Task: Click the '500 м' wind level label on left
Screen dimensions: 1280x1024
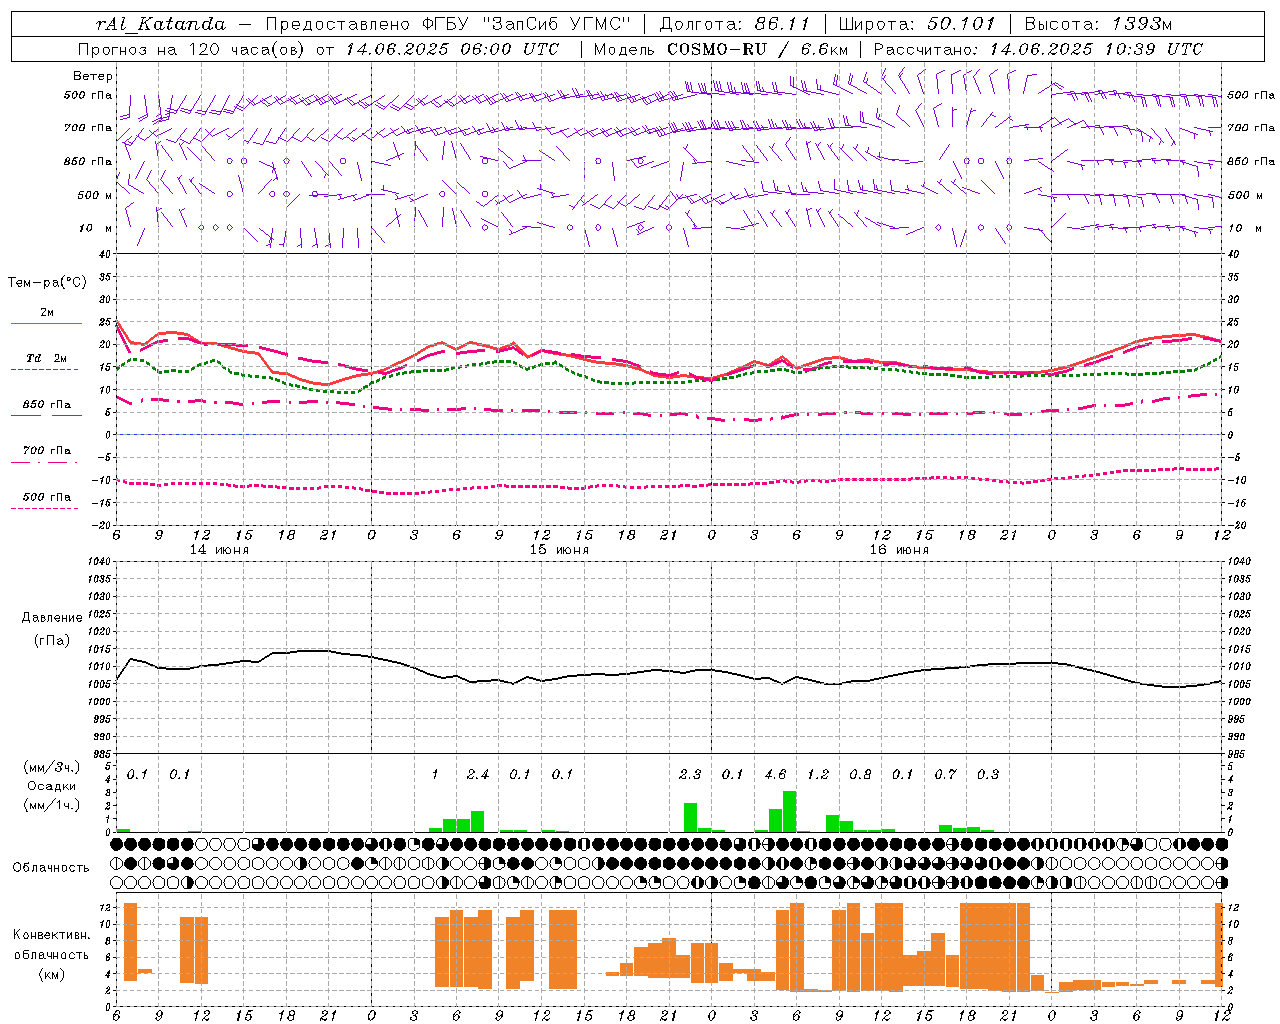Action: pyautogui.click(x=95, y=195)
